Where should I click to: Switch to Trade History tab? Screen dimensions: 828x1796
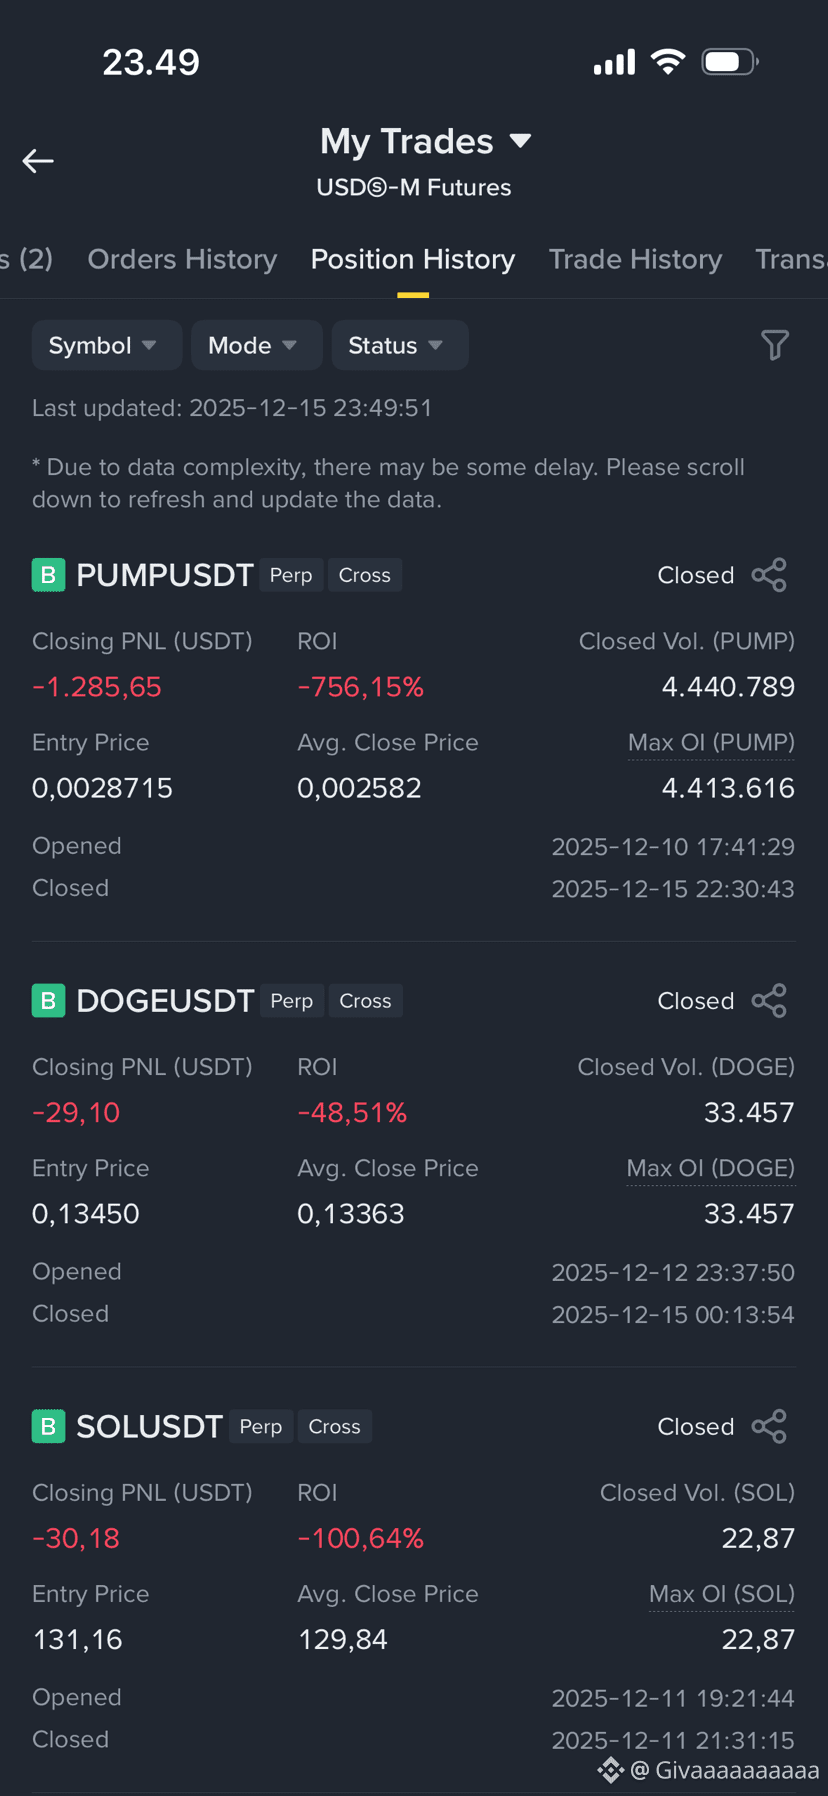click(x=635, y=259)
